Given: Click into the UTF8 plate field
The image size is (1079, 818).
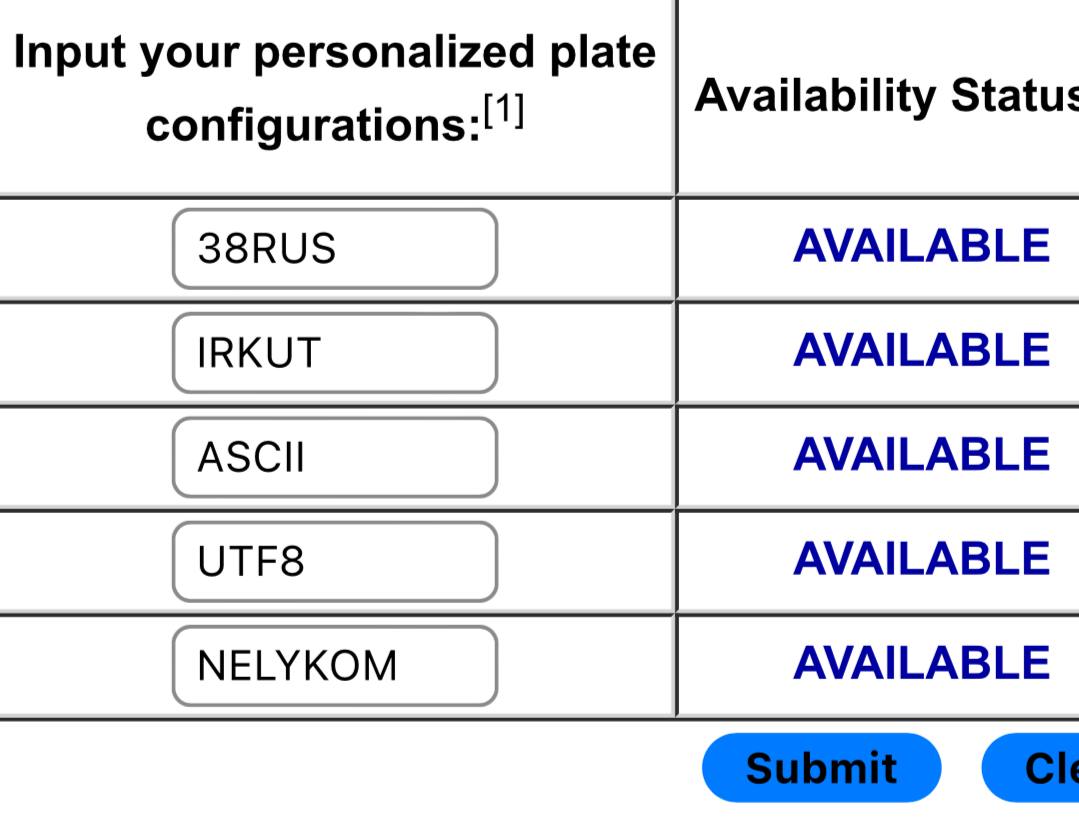Looking at the screenshot, I should click(334, 561).
